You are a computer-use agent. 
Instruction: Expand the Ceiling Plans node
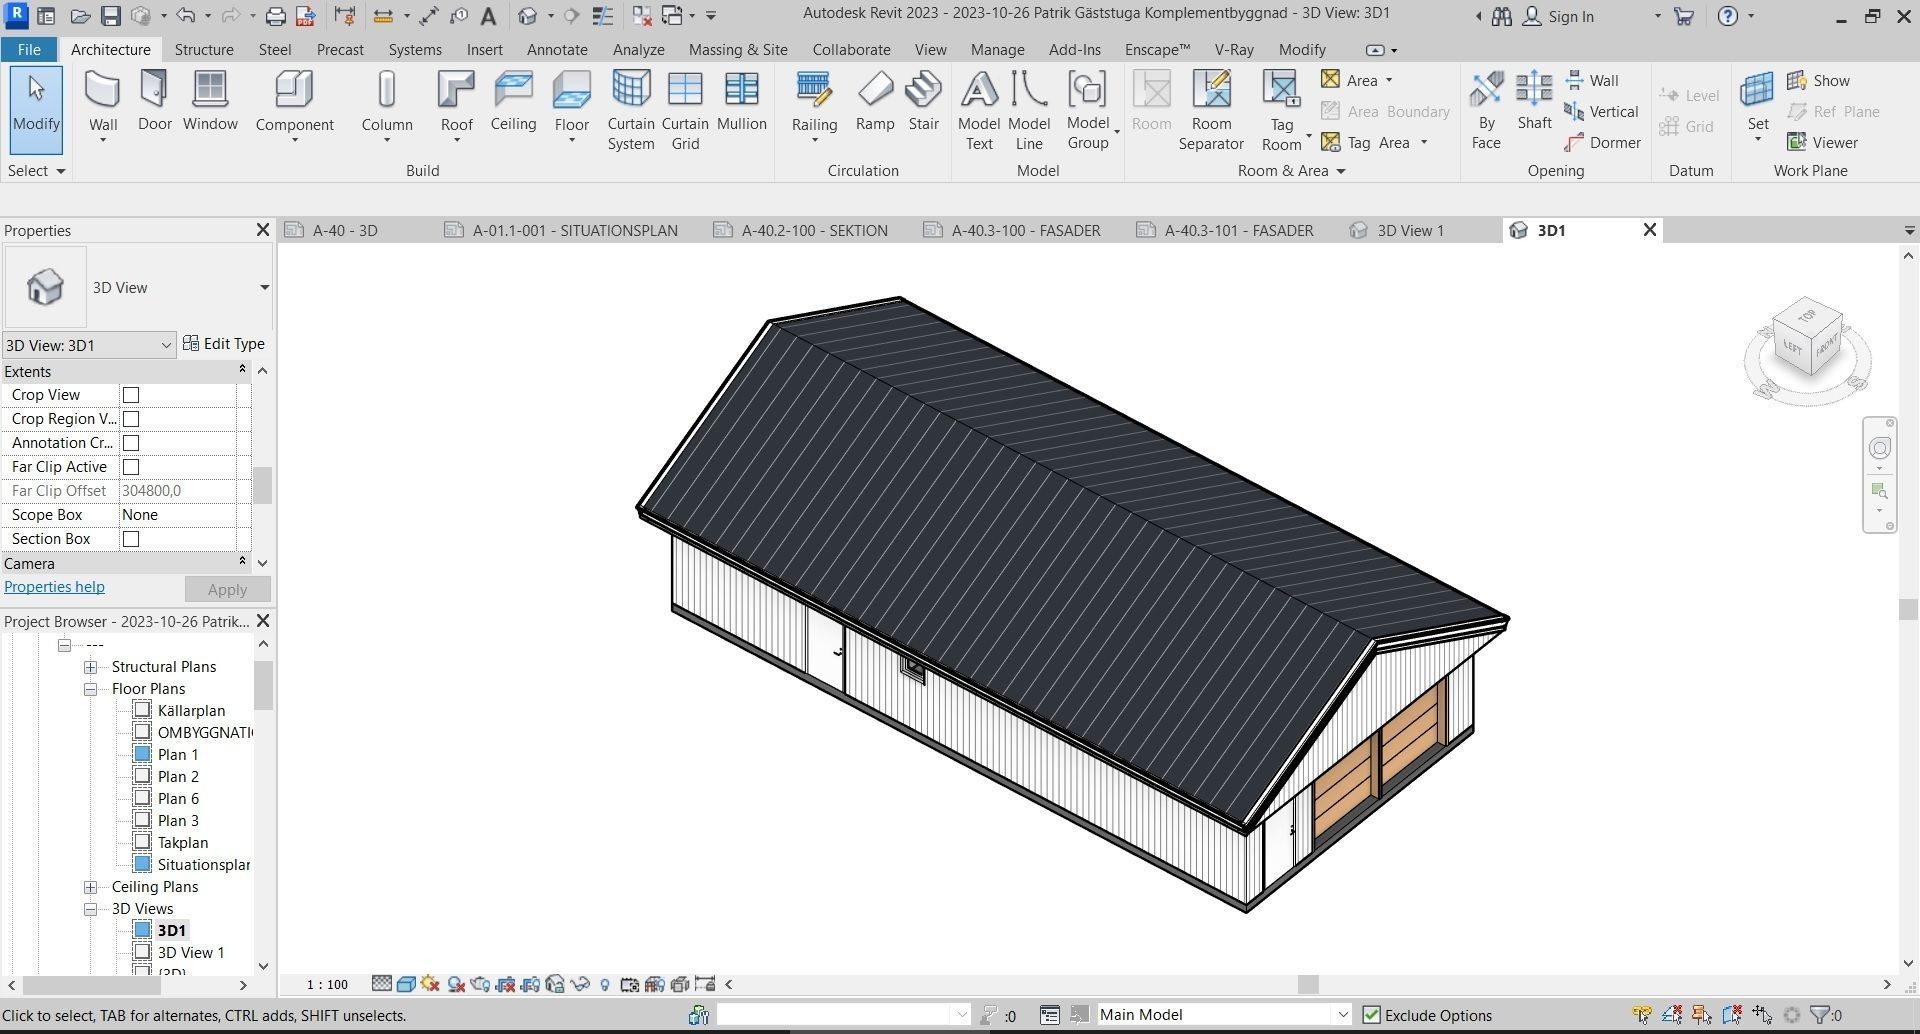(x=90, y=887)
